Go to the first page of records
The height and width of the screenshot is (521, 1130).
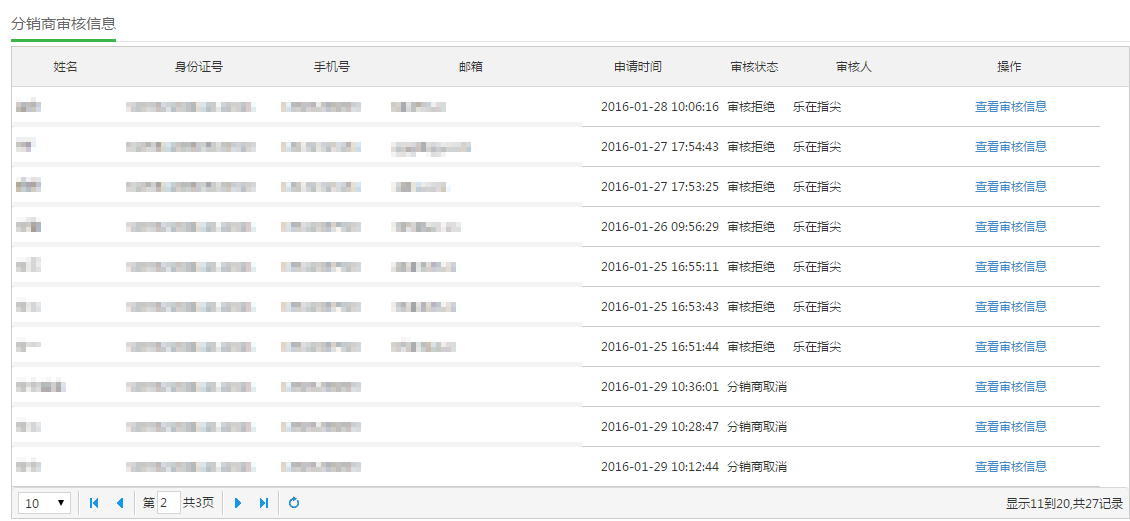[x=94, y=503]
